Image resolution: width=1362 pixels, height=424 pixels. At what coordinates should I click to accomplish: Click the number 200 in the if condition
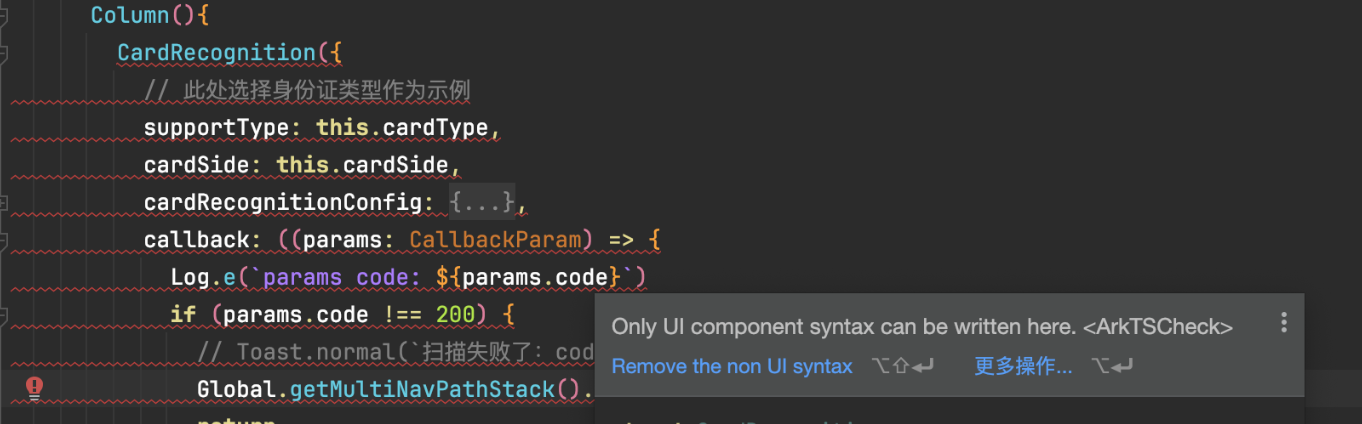[x=455, y=315]
